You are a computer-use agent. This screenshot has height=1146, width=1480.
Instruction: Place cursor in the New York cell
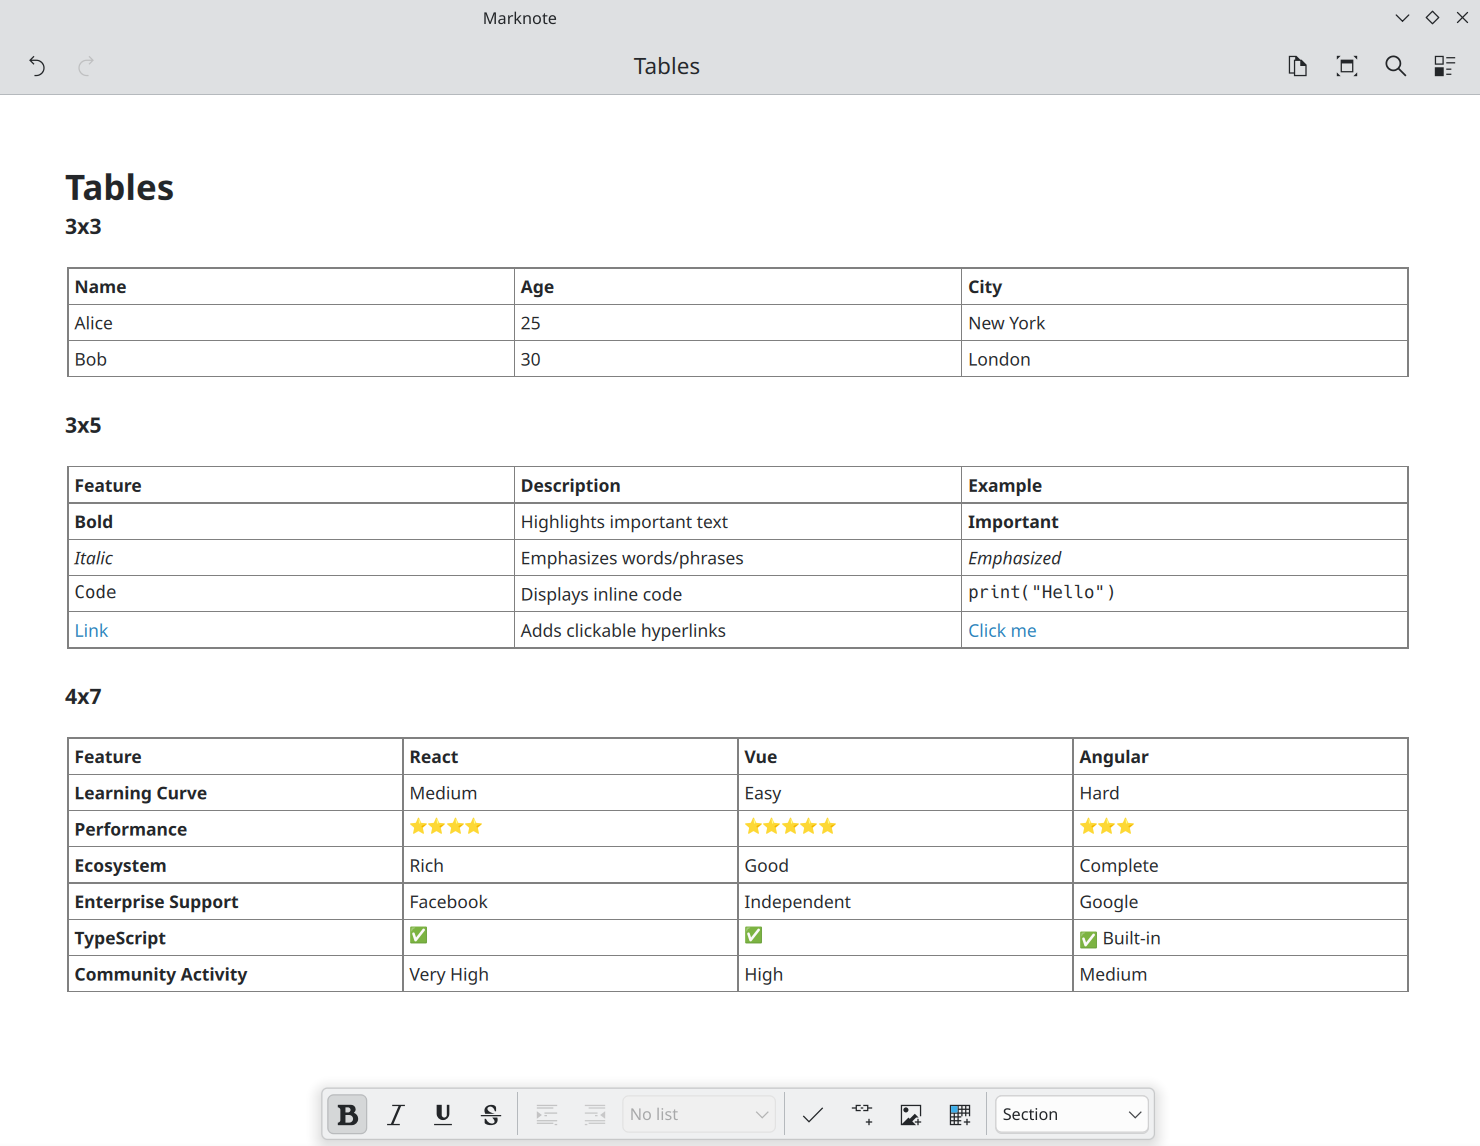(1006, 323)
